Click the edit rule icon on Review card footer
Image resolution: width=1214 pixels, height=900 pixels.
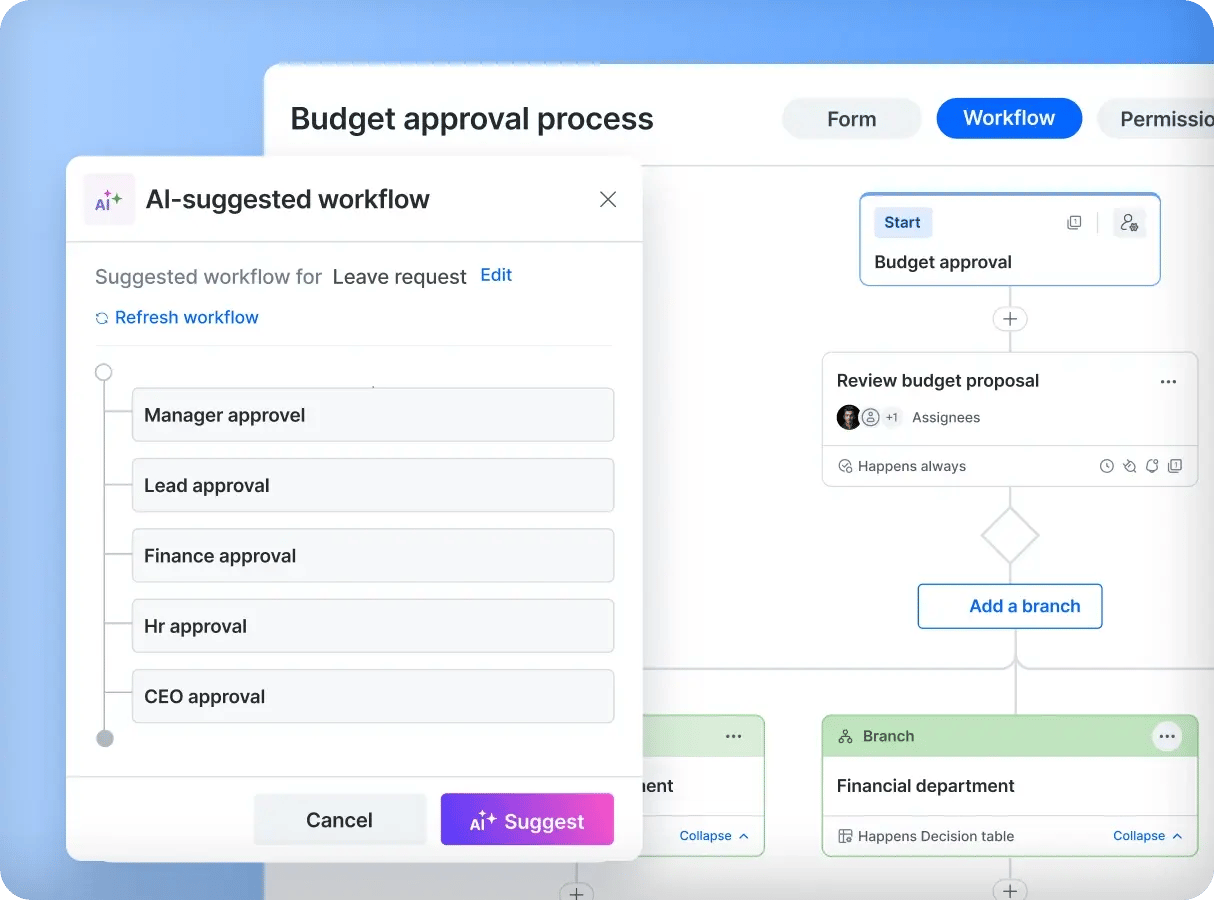pos(1129,465)
